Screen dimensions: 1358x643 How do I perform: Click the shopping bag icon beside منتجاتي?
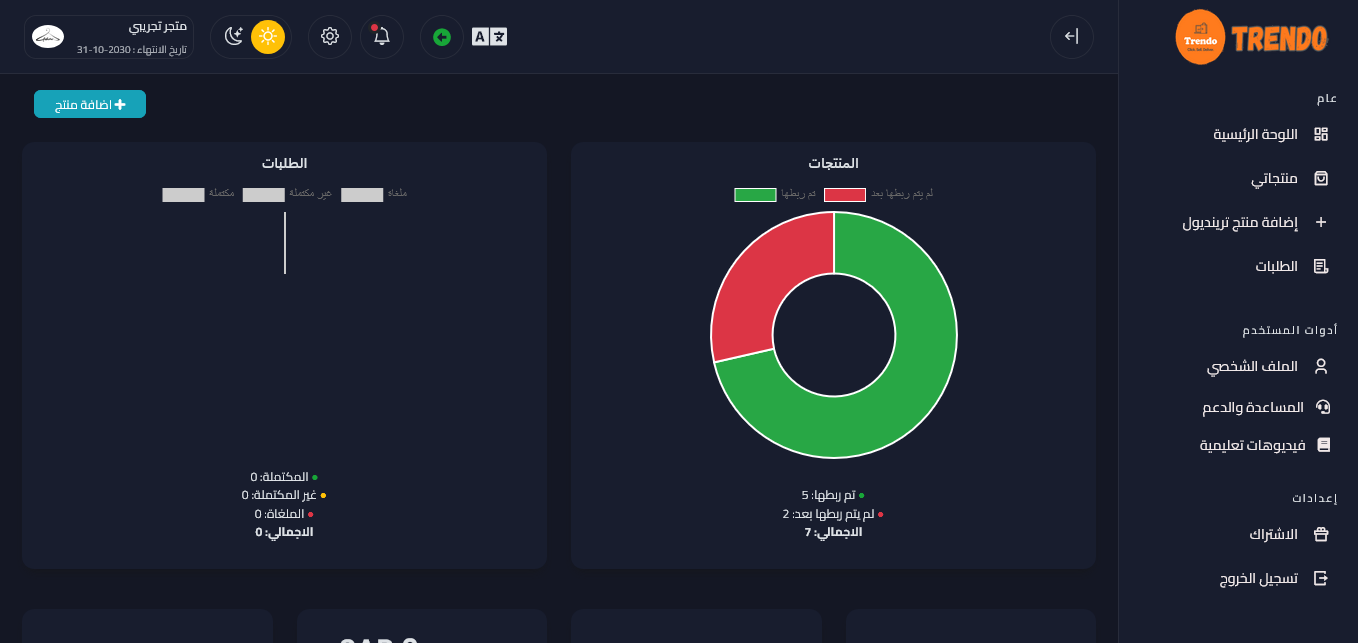tap(1321, 178)
